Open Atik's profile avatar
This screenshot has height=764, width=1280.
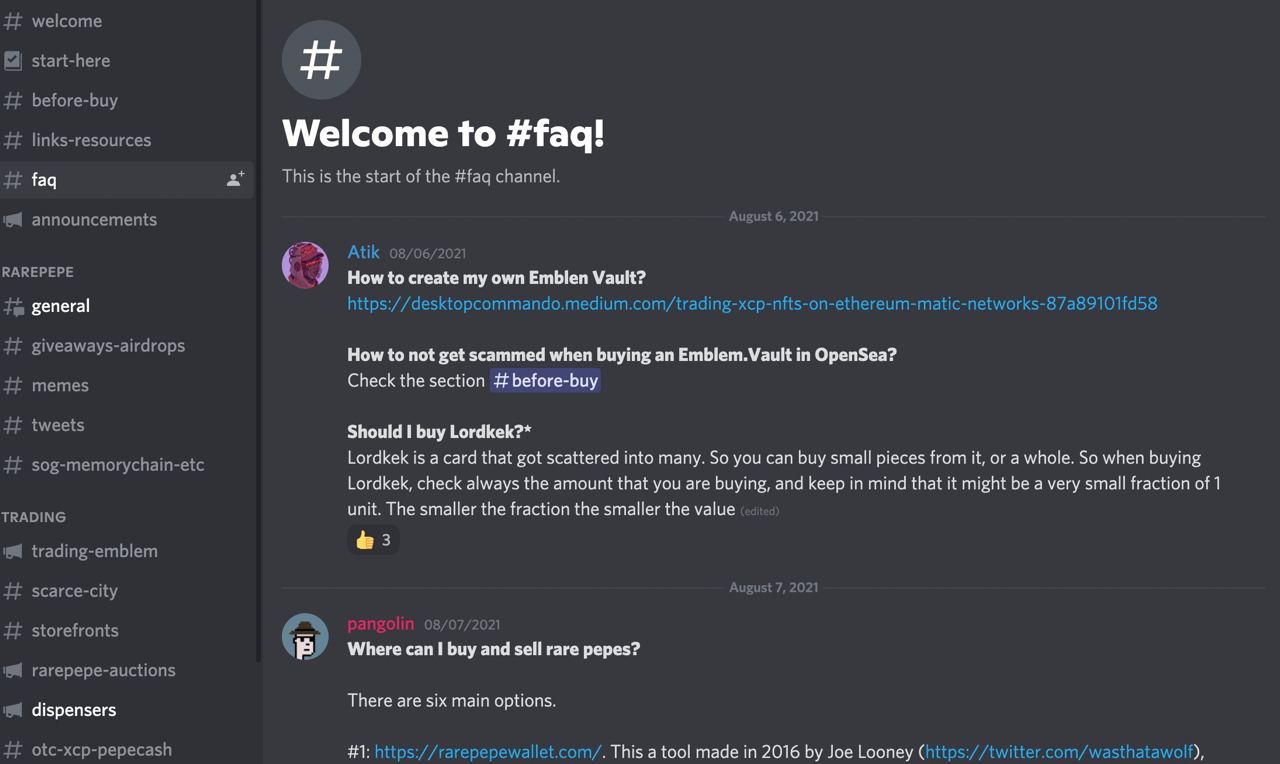[x=305, y=265]
